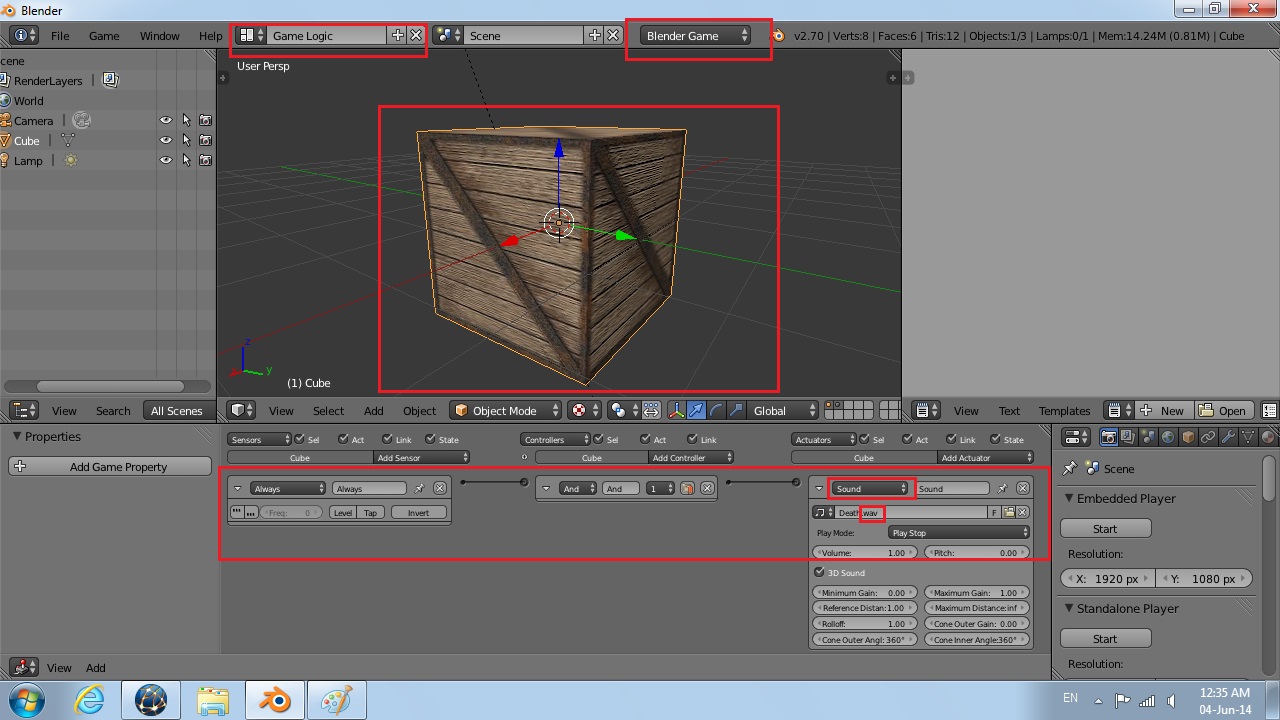Start the Embedded Player
The height and width of the screenshot is (720, 1280).
point(1105,528)
